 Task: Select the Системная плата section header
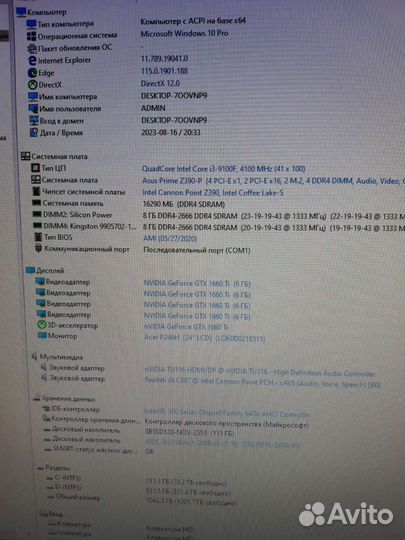tap(60, 156)
